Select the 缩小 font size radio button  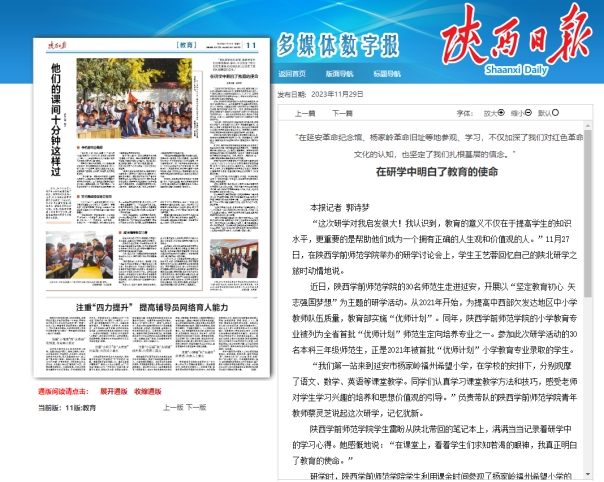[x=528, y=113]
